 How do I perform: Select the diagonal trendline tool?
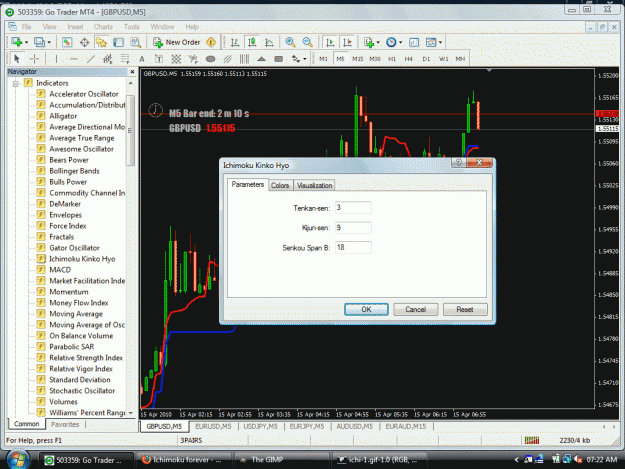[x=91, y=59]
